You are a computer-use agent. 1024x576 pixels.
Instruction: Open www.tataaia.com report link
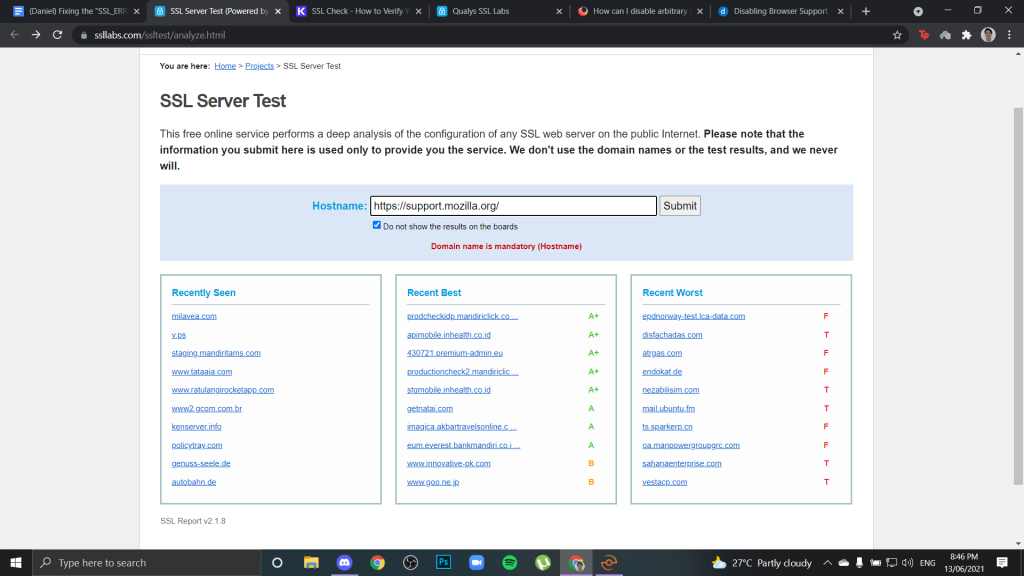click(x=202, y=372)
